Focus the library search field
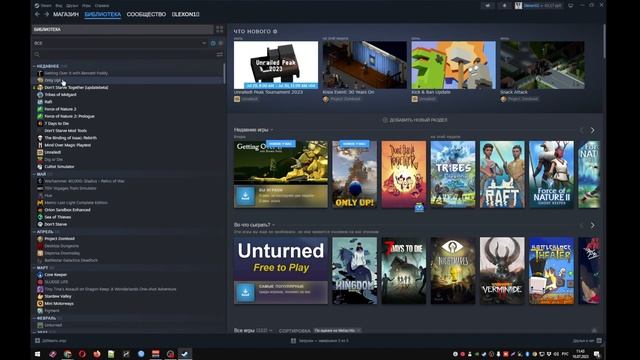 point(127,54)
